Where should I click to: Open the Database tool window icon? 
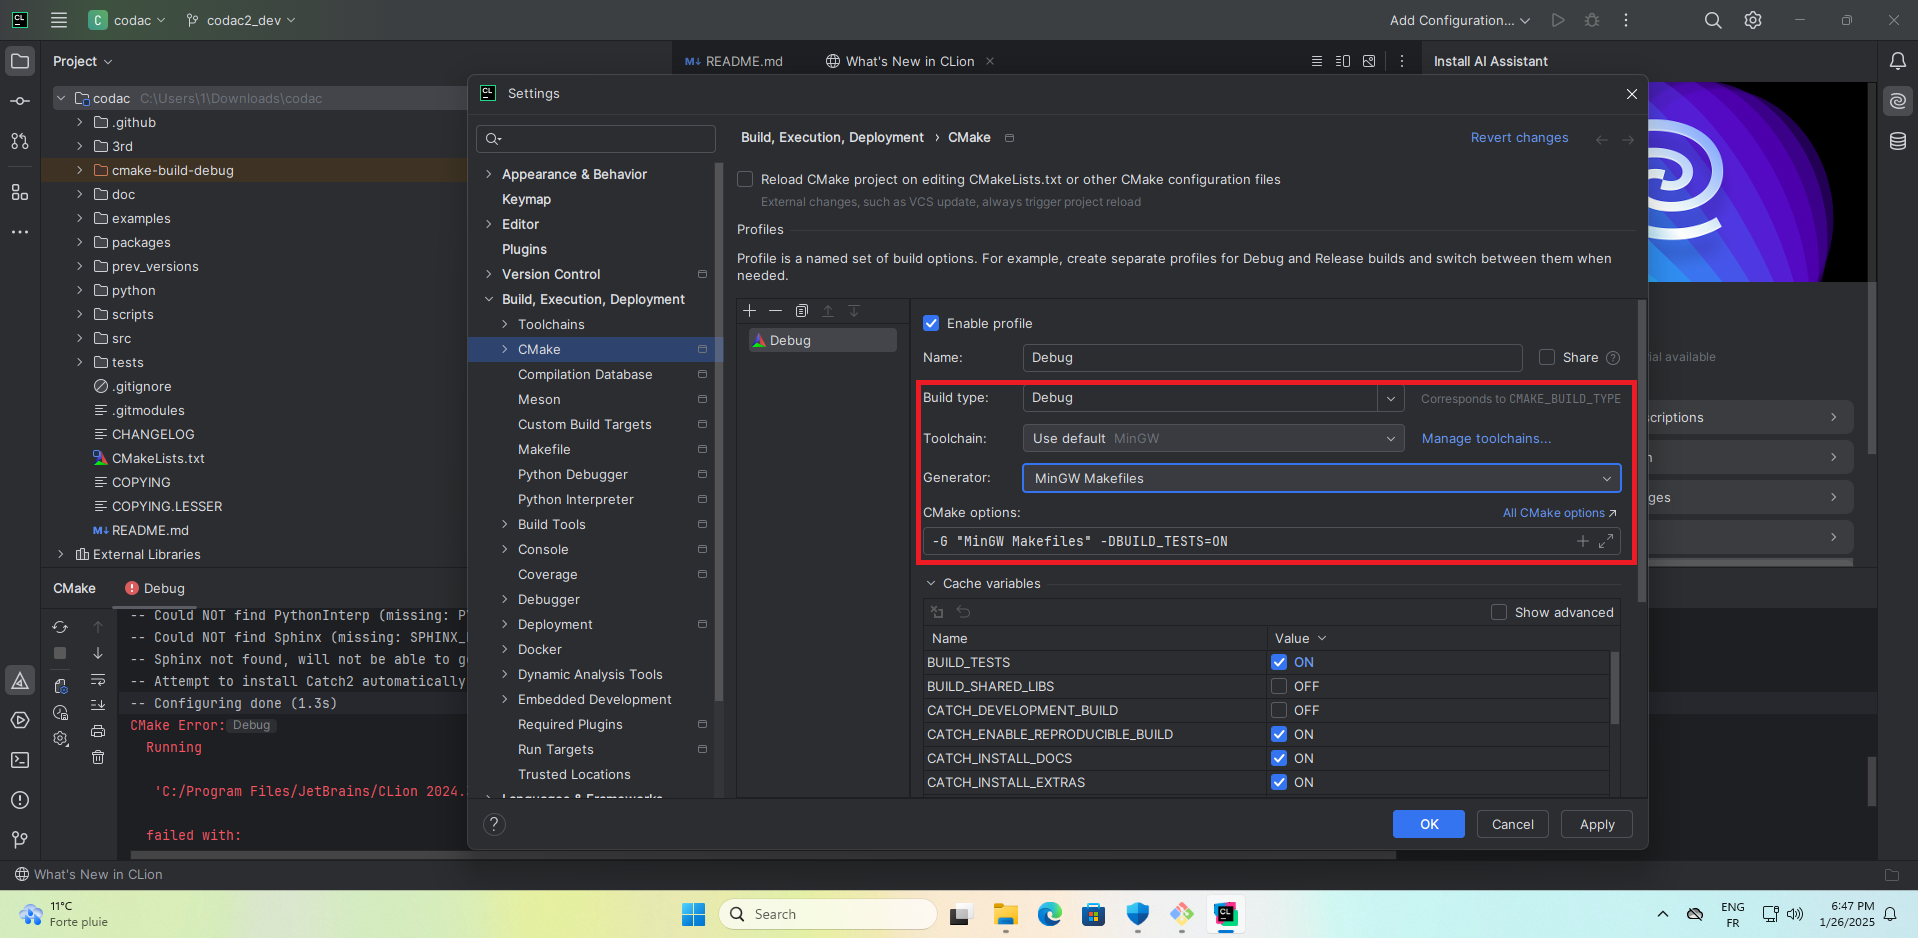click(x=1897, y=141)
